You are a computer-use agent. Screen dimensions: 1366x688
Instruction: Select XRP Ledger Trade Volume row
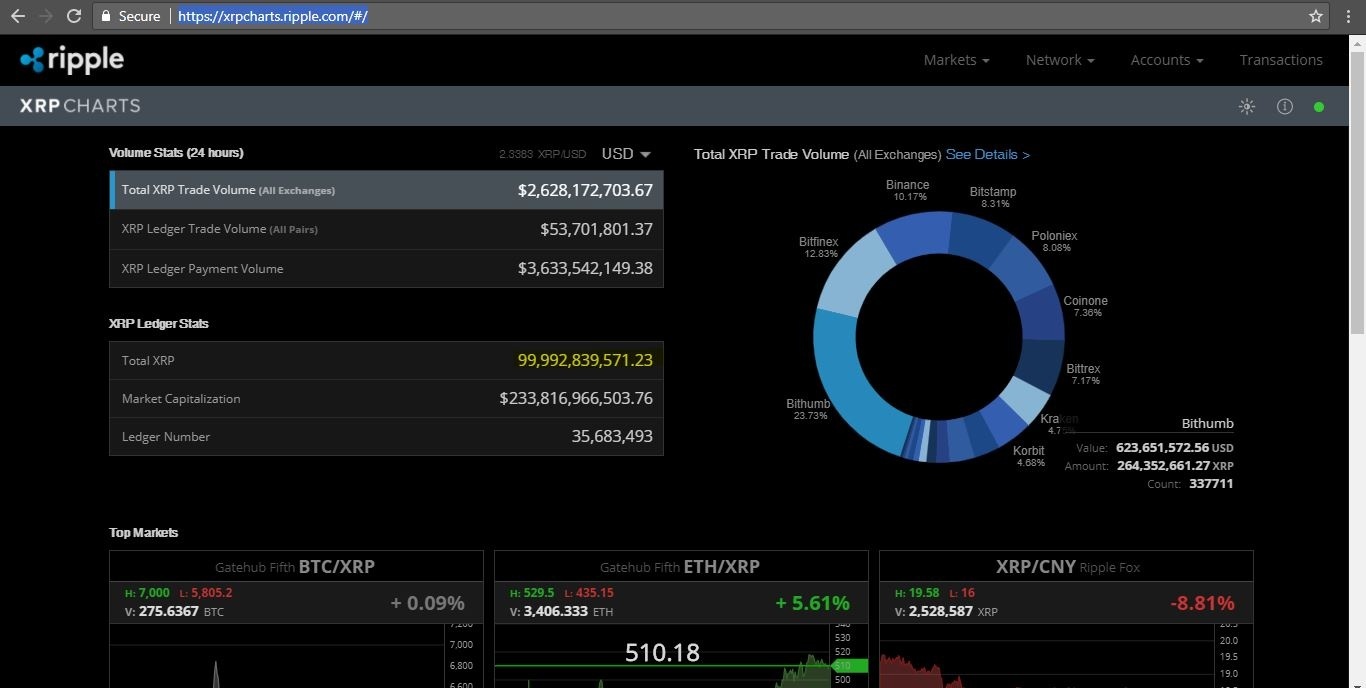[x=386, y=229]
